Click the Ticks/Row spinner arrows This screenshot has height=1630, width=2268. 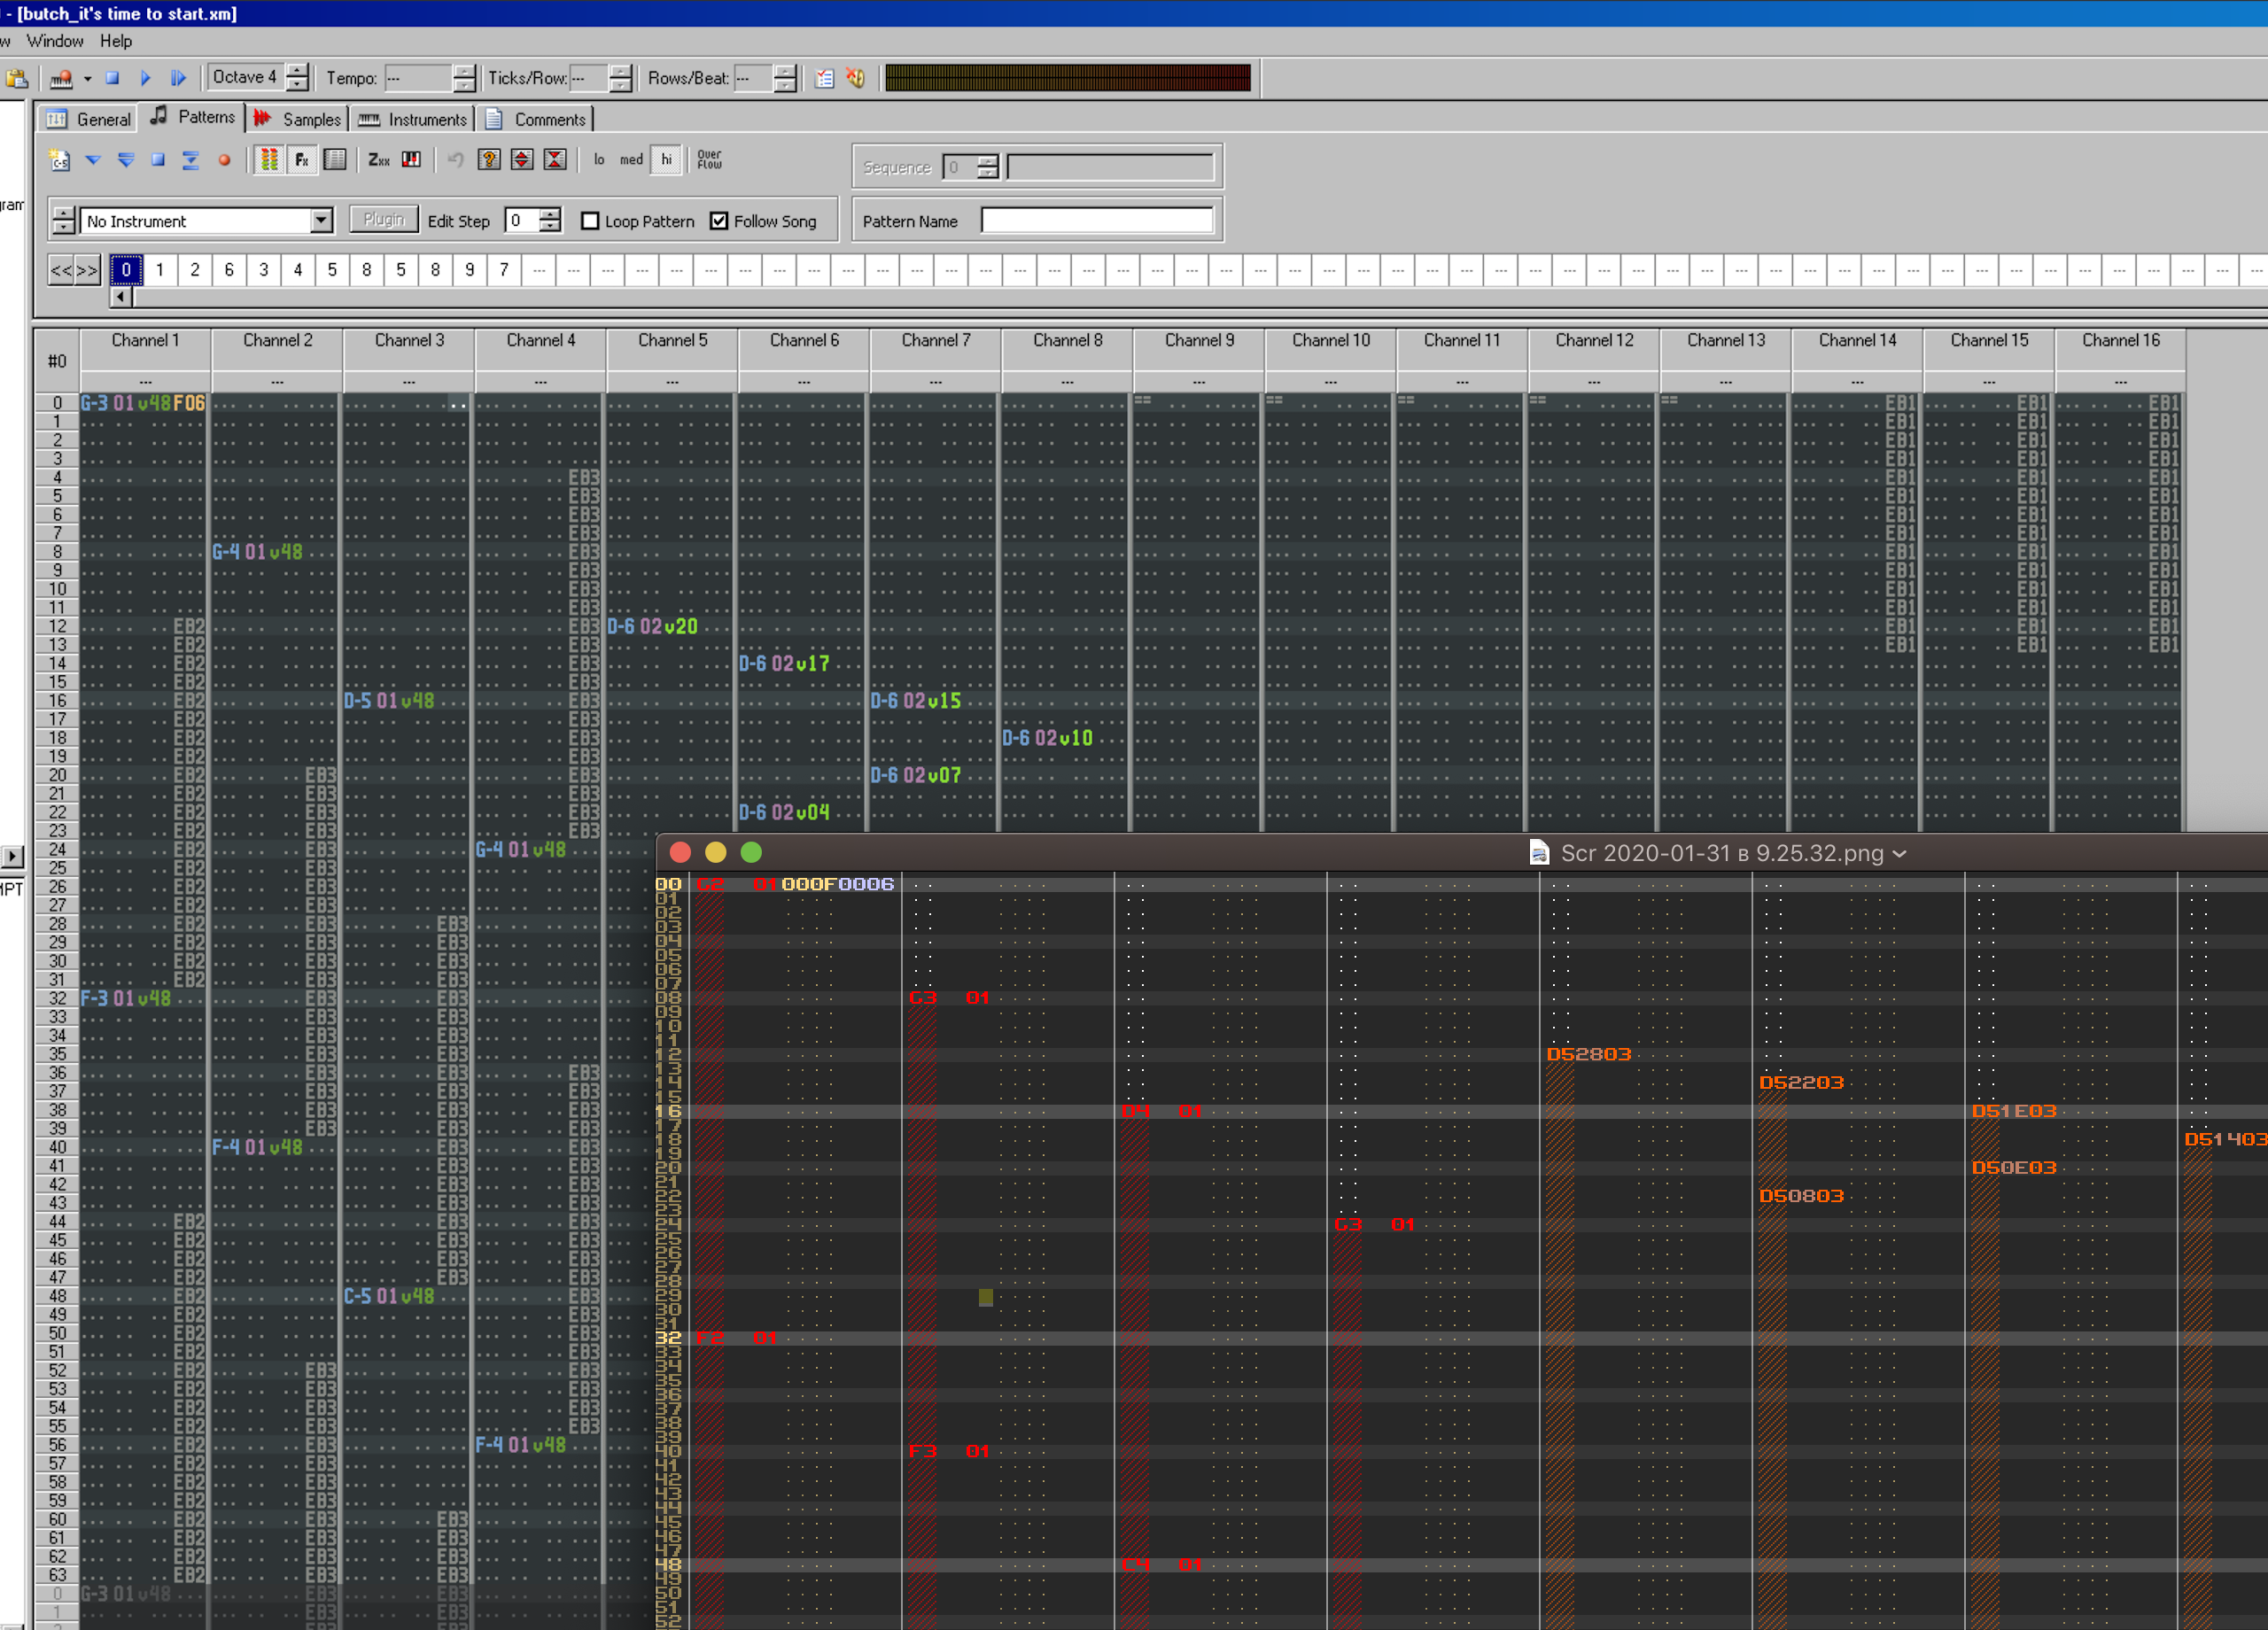(620, 78)
